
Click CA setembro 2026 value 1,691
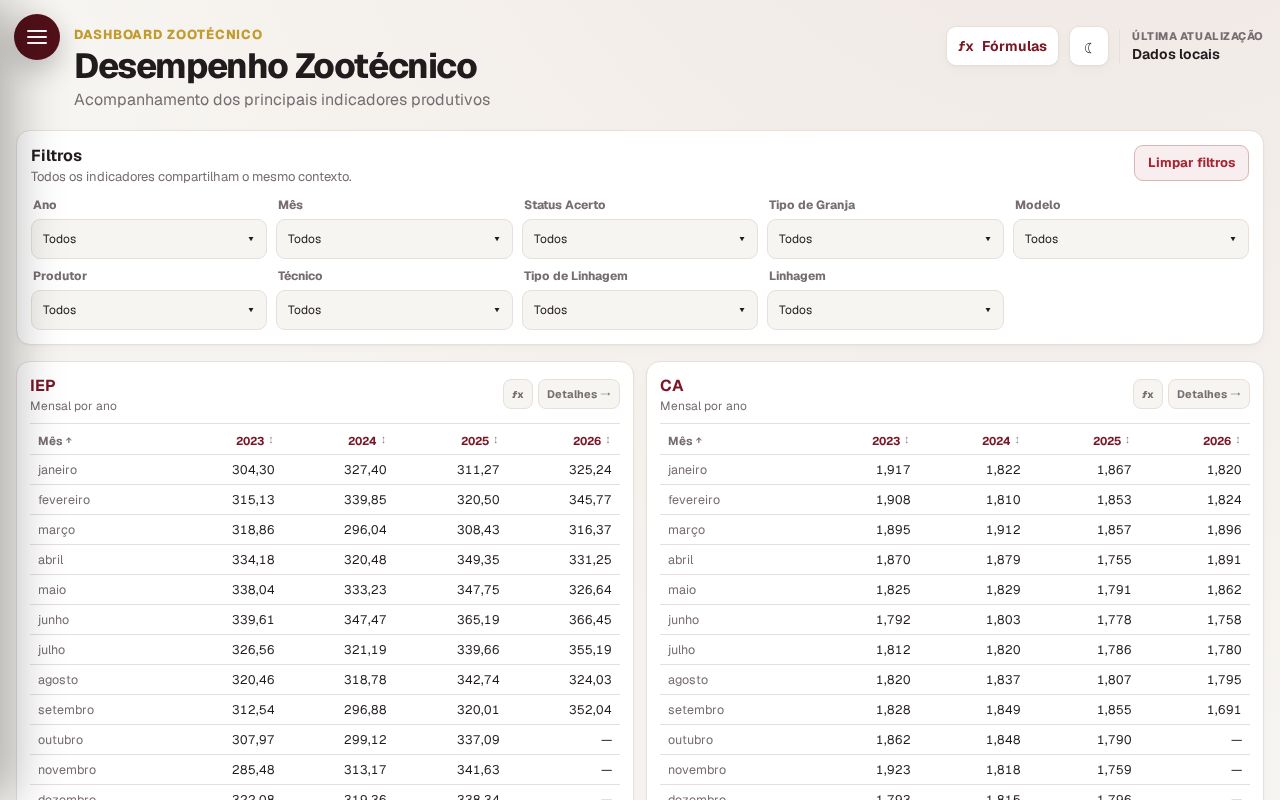tap(1224, 710)
